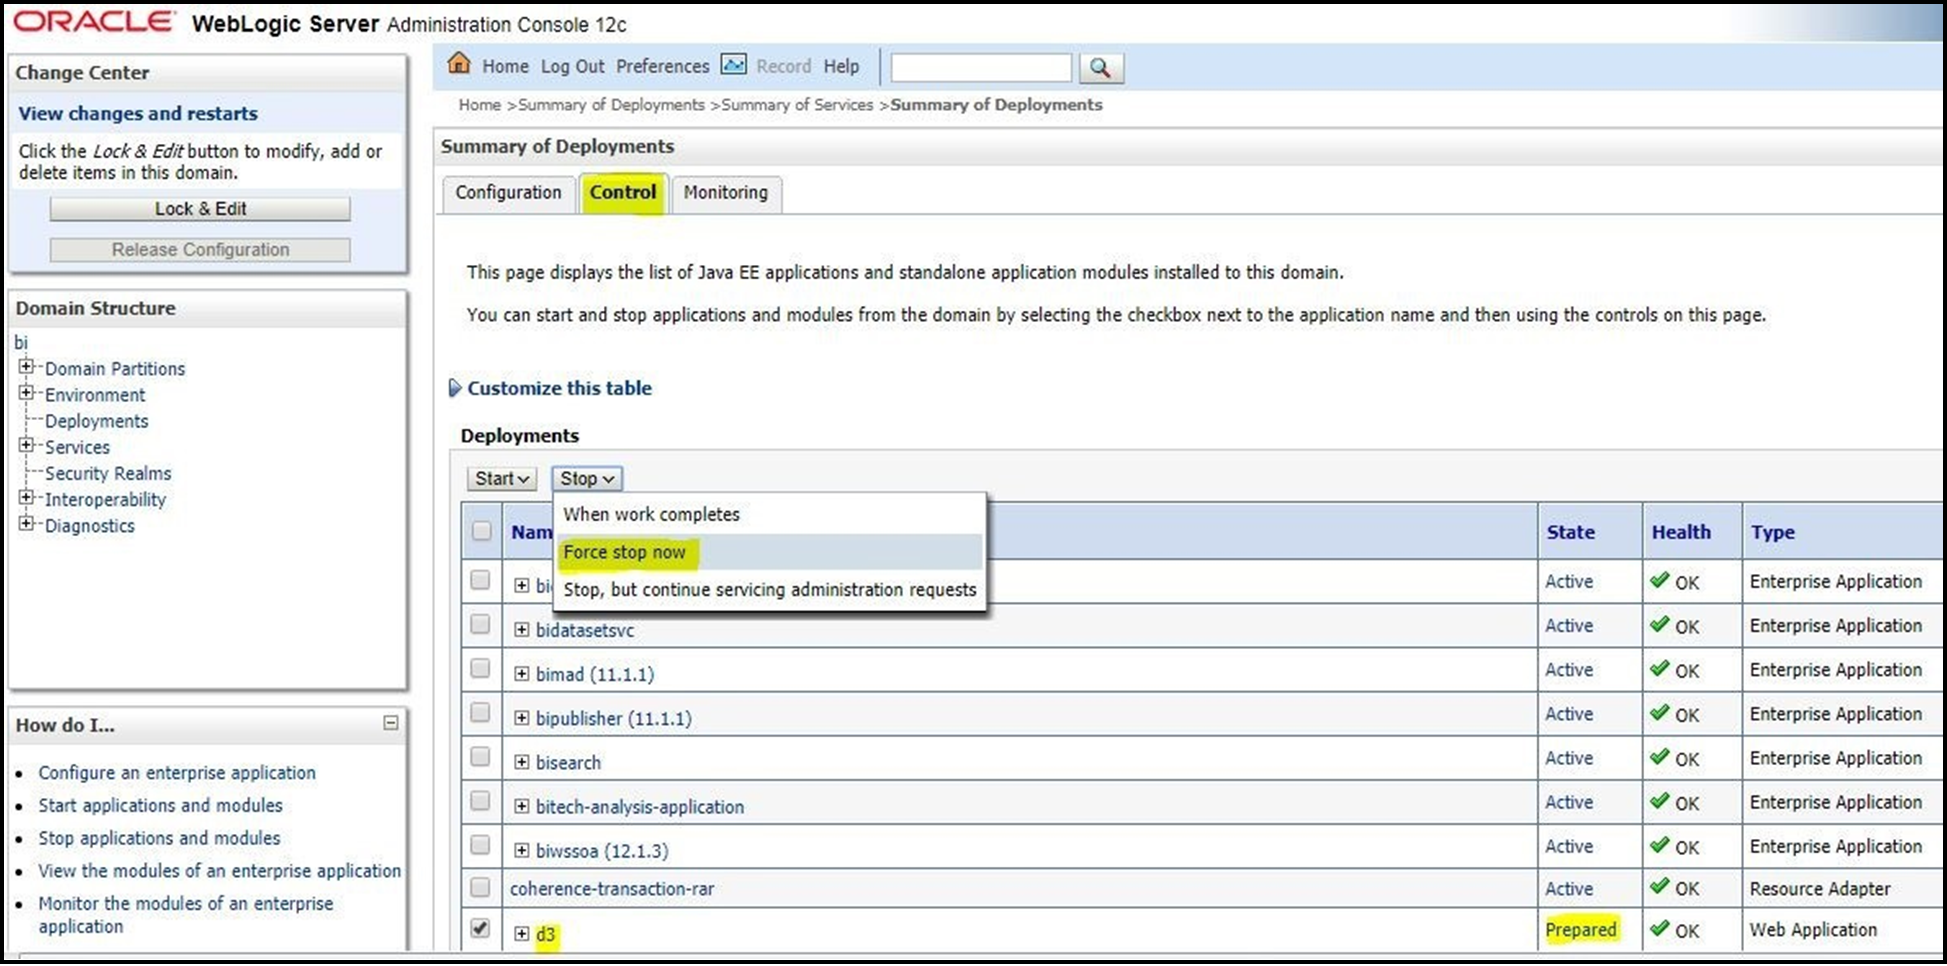Switch to the Configuration tab

tap(508, 193)
